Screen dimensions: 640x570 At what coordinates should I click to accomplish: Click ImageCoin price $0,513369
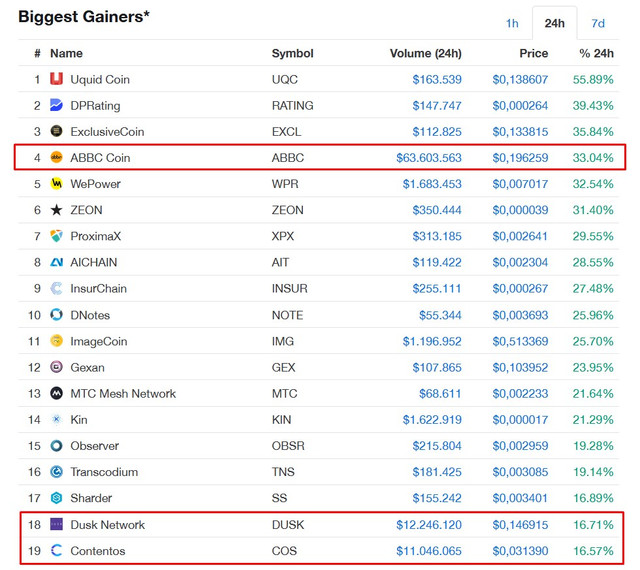tap(520, 341)
